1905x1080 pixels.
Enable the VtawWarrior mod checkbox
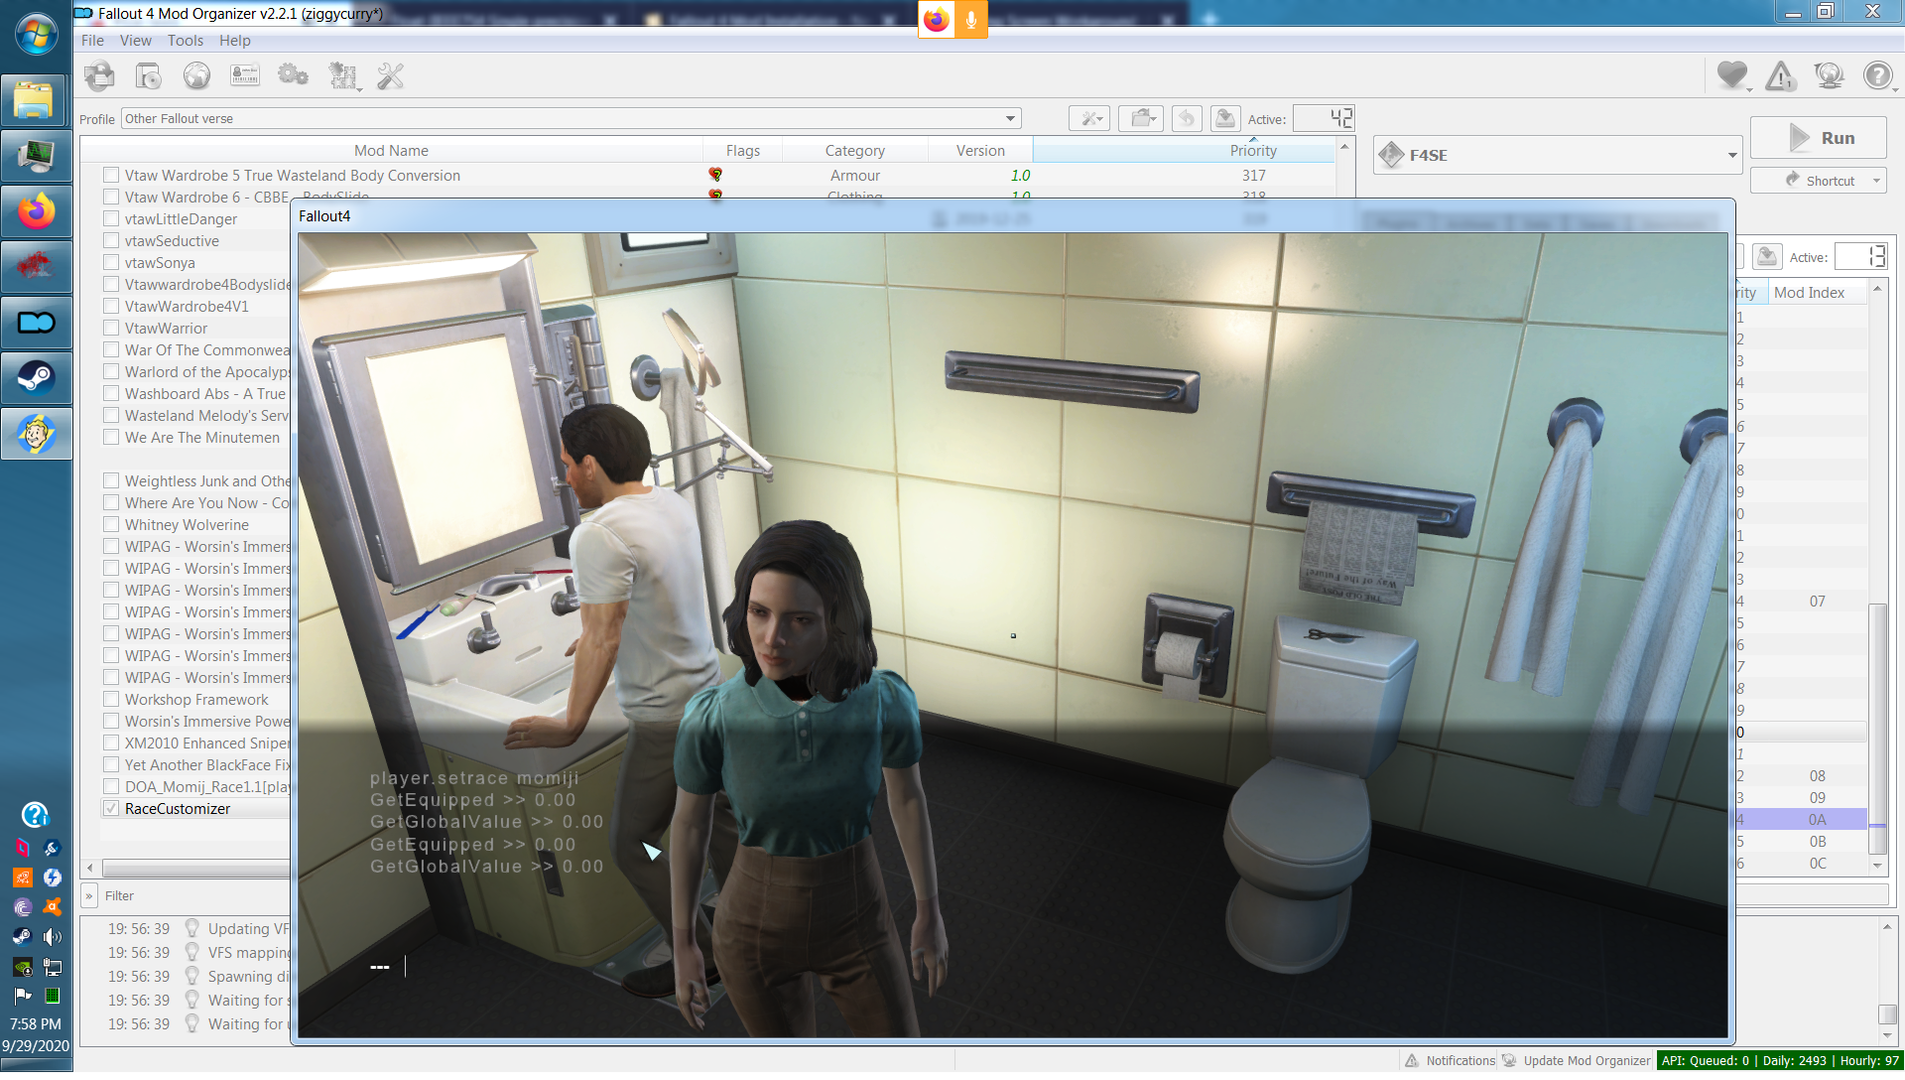coord(111,328)
